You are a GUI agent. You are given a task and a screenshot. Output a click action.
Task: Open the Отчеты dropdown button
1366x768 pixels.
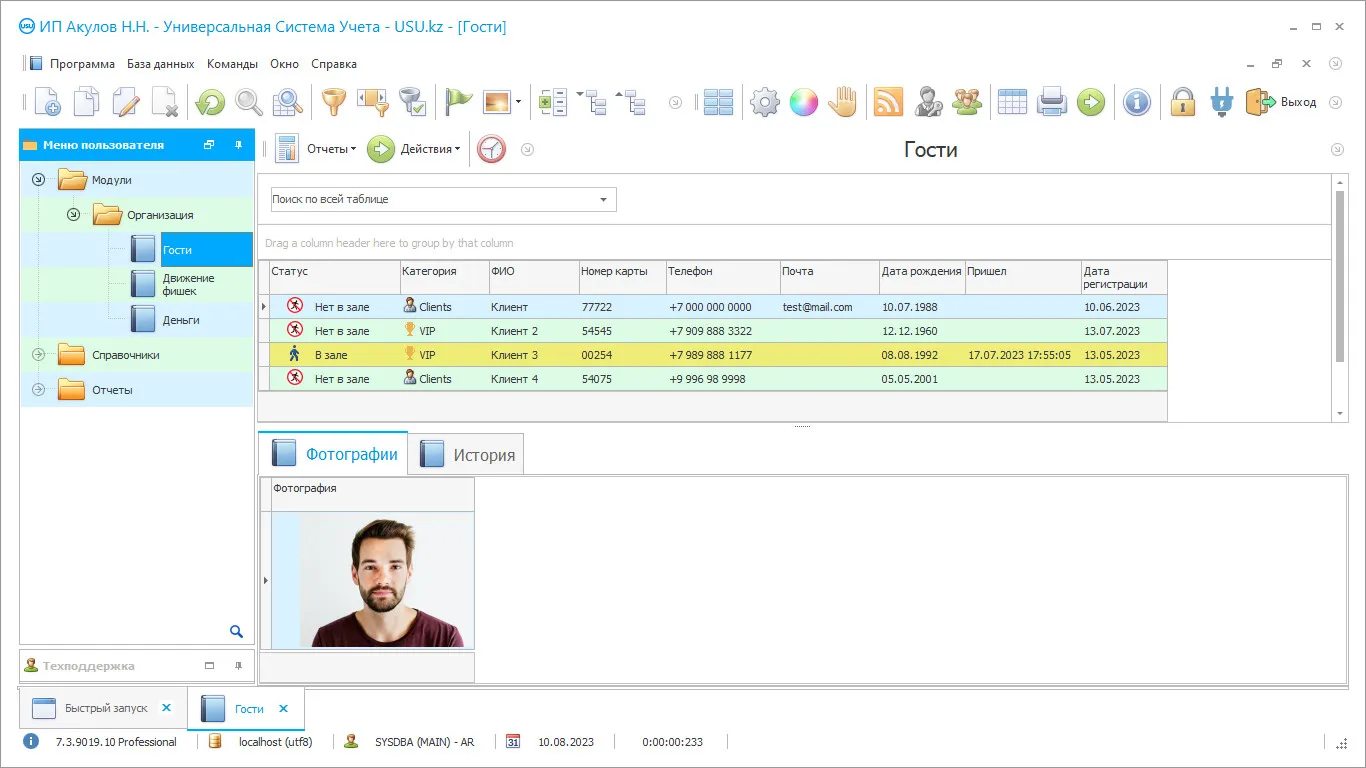[x=316, y=149]
